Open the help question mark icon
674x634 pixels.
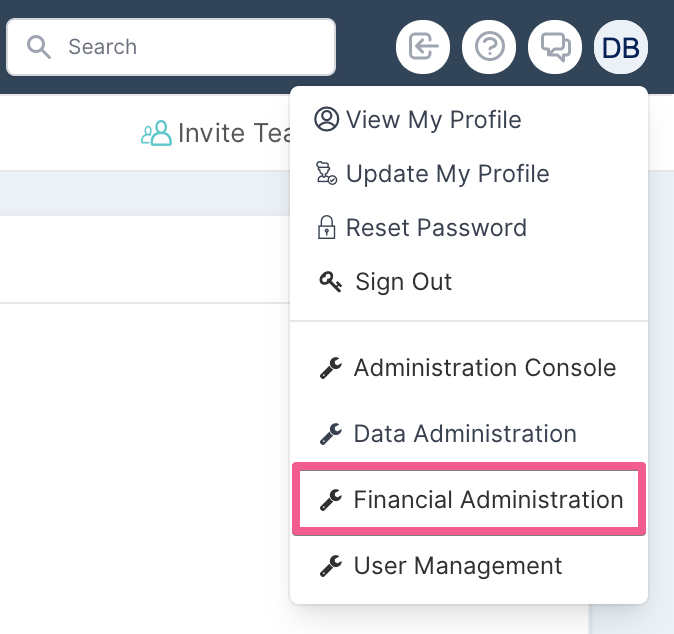489,47
